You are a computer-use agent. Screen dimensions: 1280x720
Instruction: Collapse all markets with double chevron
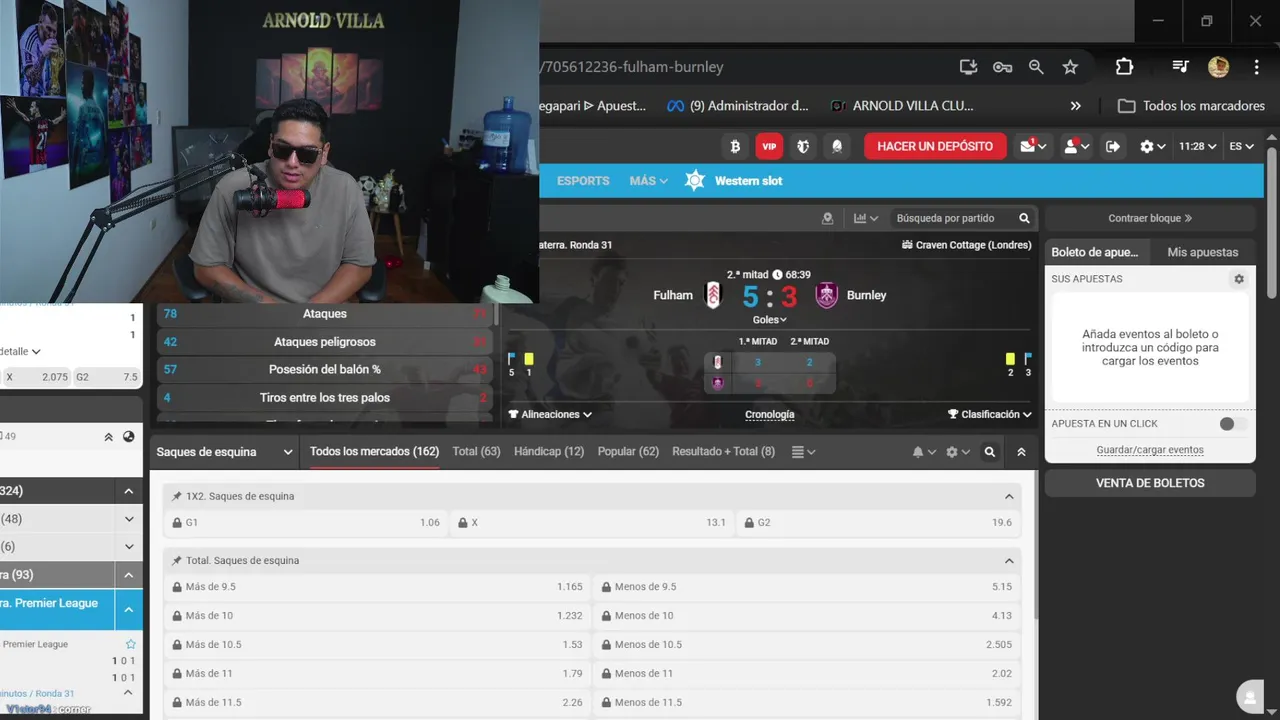[1021, 452]
